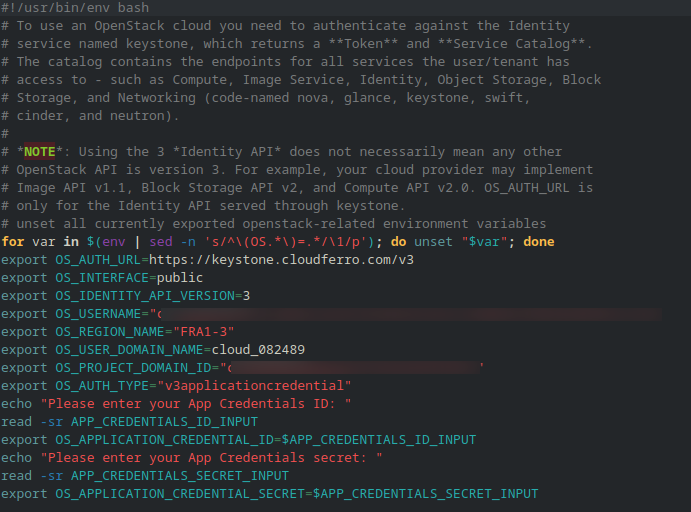Click the 'for' keyword in the loop
691x512 pixels.
[x=13, y=241]
